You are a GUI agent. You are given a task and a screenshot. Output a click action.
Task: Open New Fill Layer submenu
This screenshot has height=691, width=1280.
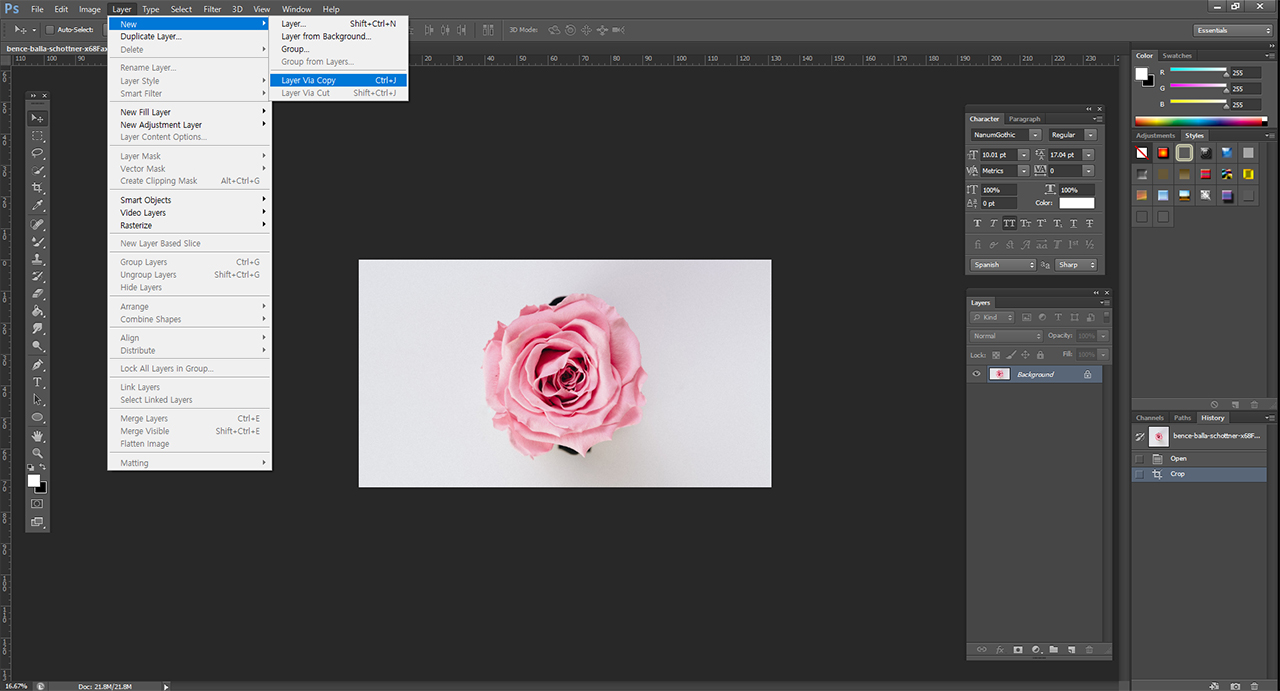190,112
